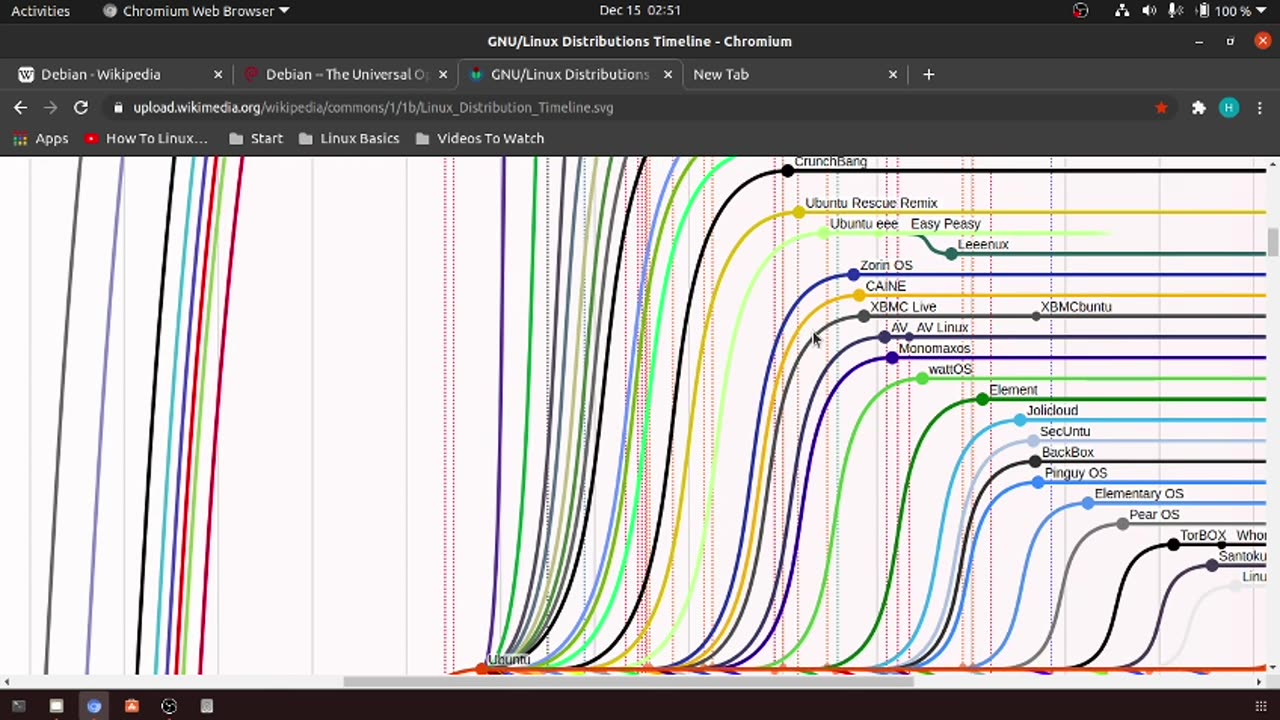Screen dimensions: 1280x720
Task: Click the TorBOX label
Action: 1203,535
